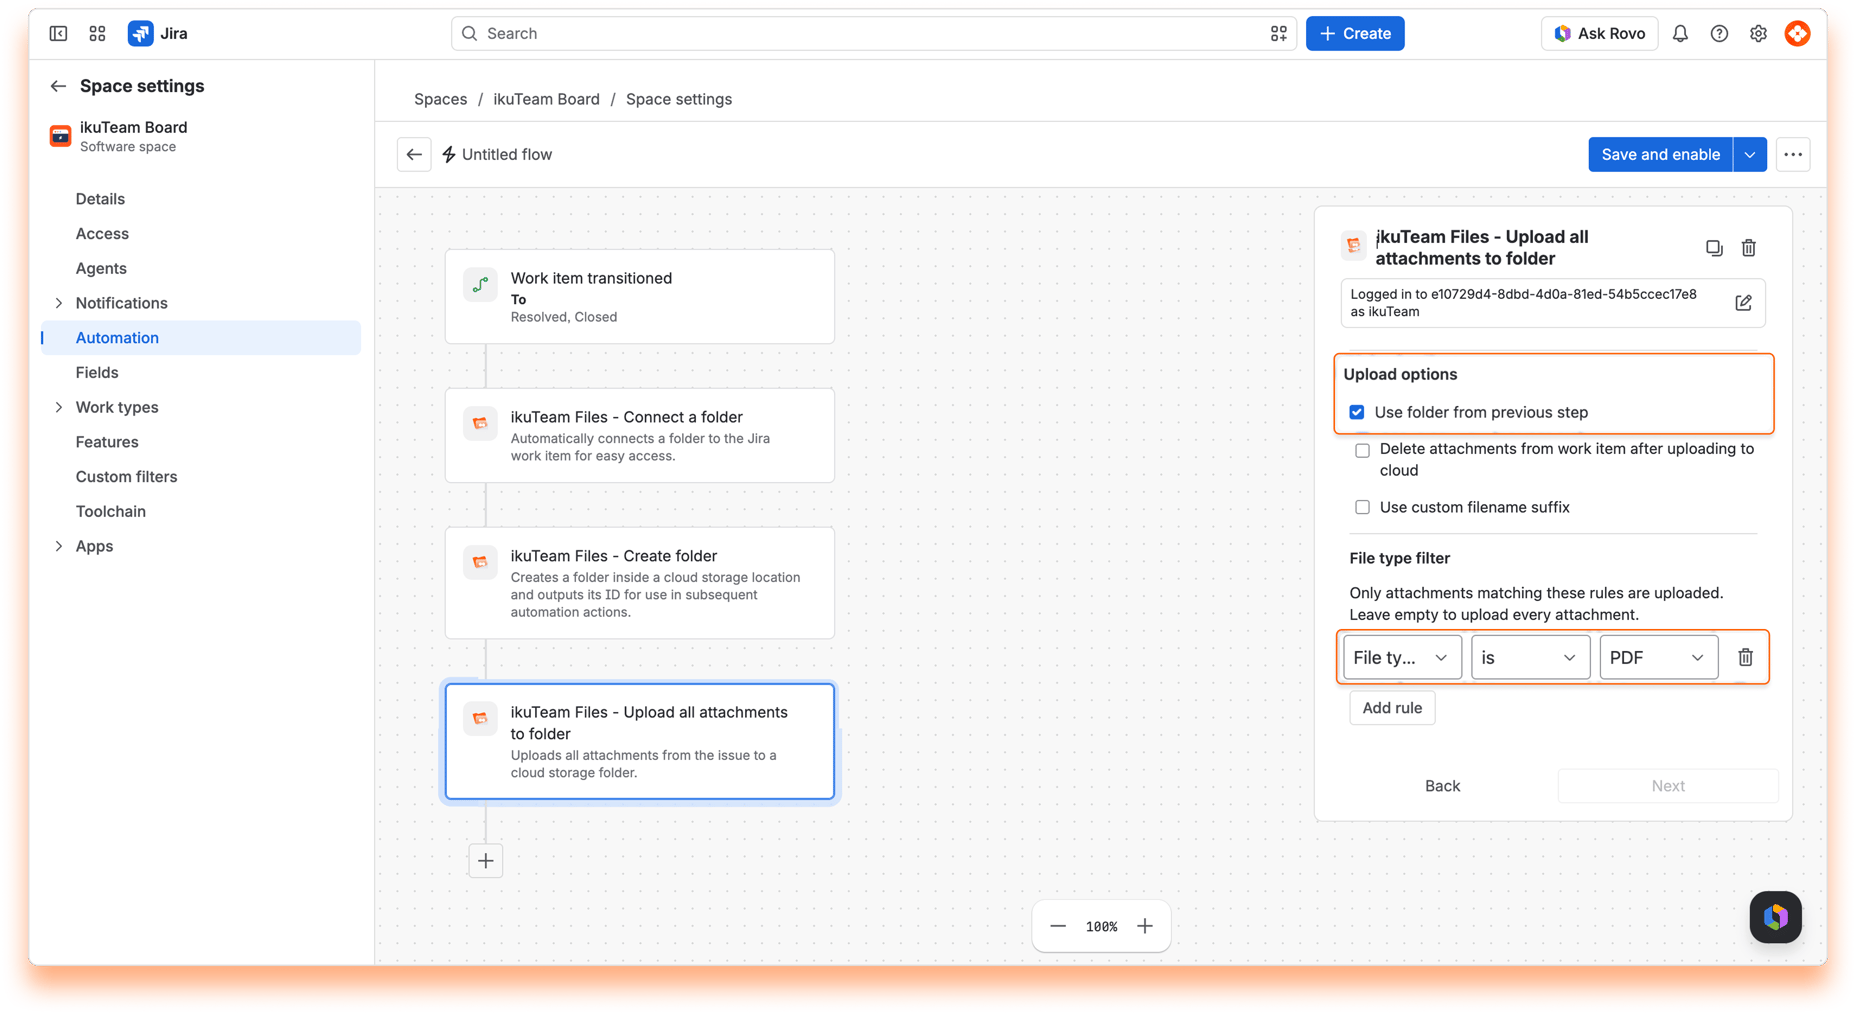Open notifications bell
The width and height of the screenshot is (1856, 1014).
pyautogui.click(x=1680, y=33)
